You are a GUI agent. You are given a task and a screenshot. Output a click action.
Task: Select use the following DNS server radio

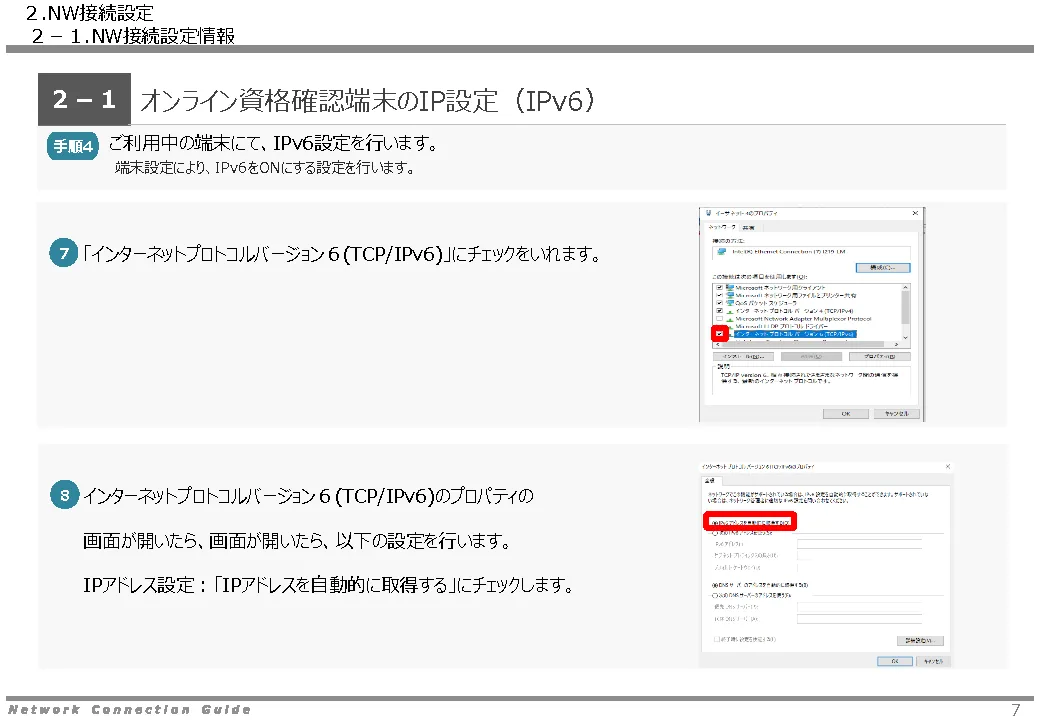pos(713,594)
